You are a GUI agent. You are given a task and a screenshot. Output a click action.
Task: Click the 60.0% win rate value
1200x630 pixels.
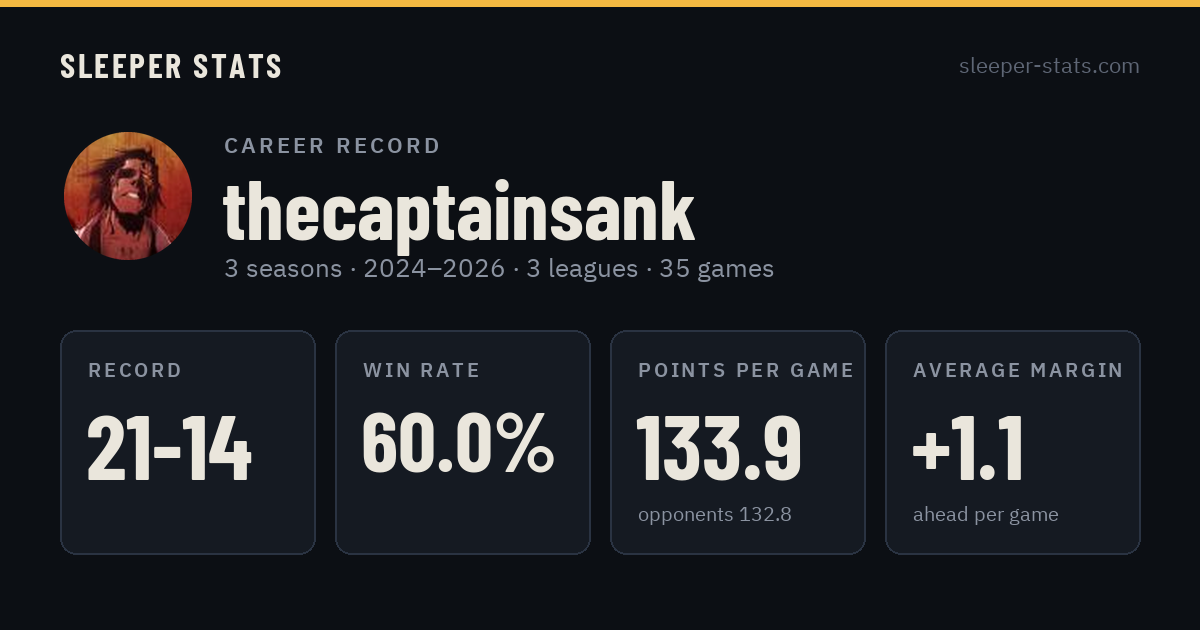458,442
